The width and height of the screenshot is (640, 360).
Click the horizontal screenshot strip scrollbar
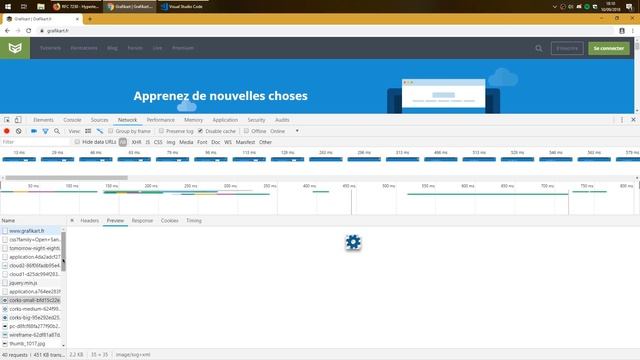point(67,178)
